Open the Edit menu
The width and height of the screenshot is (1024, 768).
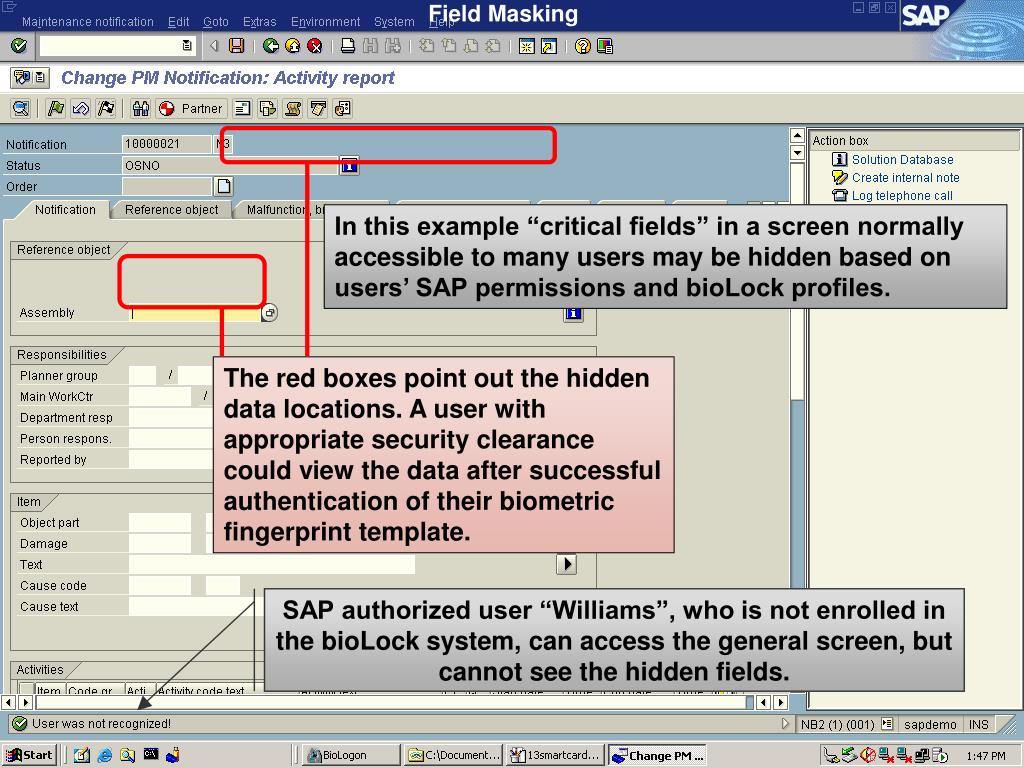click(178, 22)
